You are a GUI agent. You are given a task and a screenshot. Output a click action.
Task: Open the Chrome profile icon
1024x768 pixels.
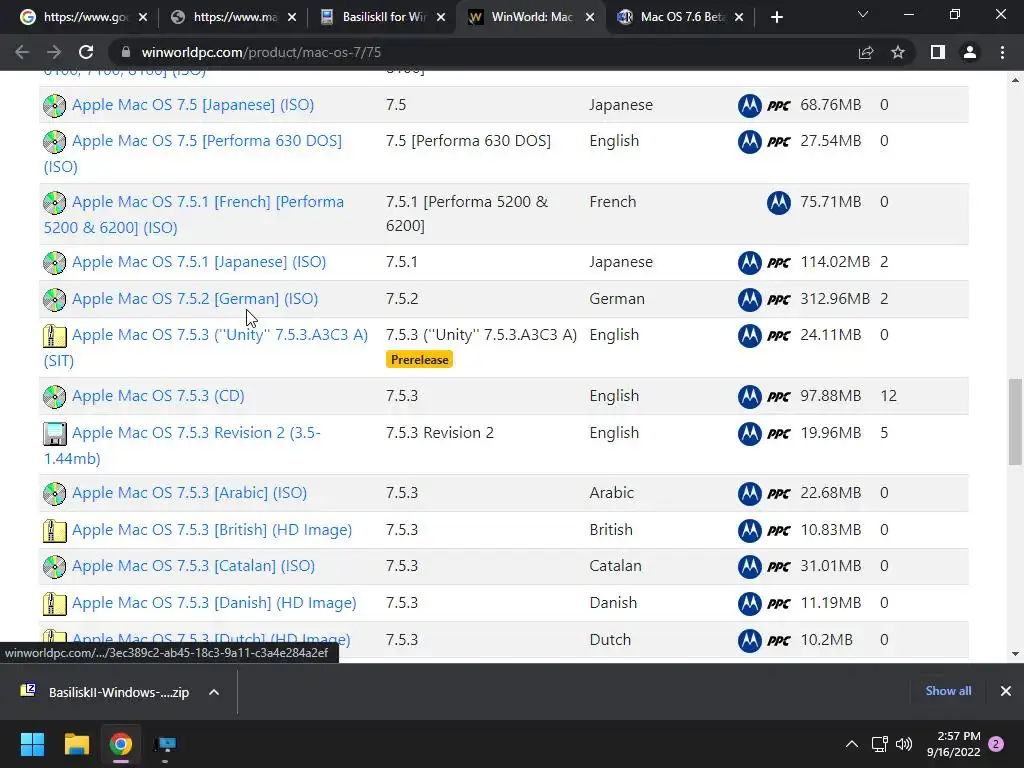coord(970,52)
